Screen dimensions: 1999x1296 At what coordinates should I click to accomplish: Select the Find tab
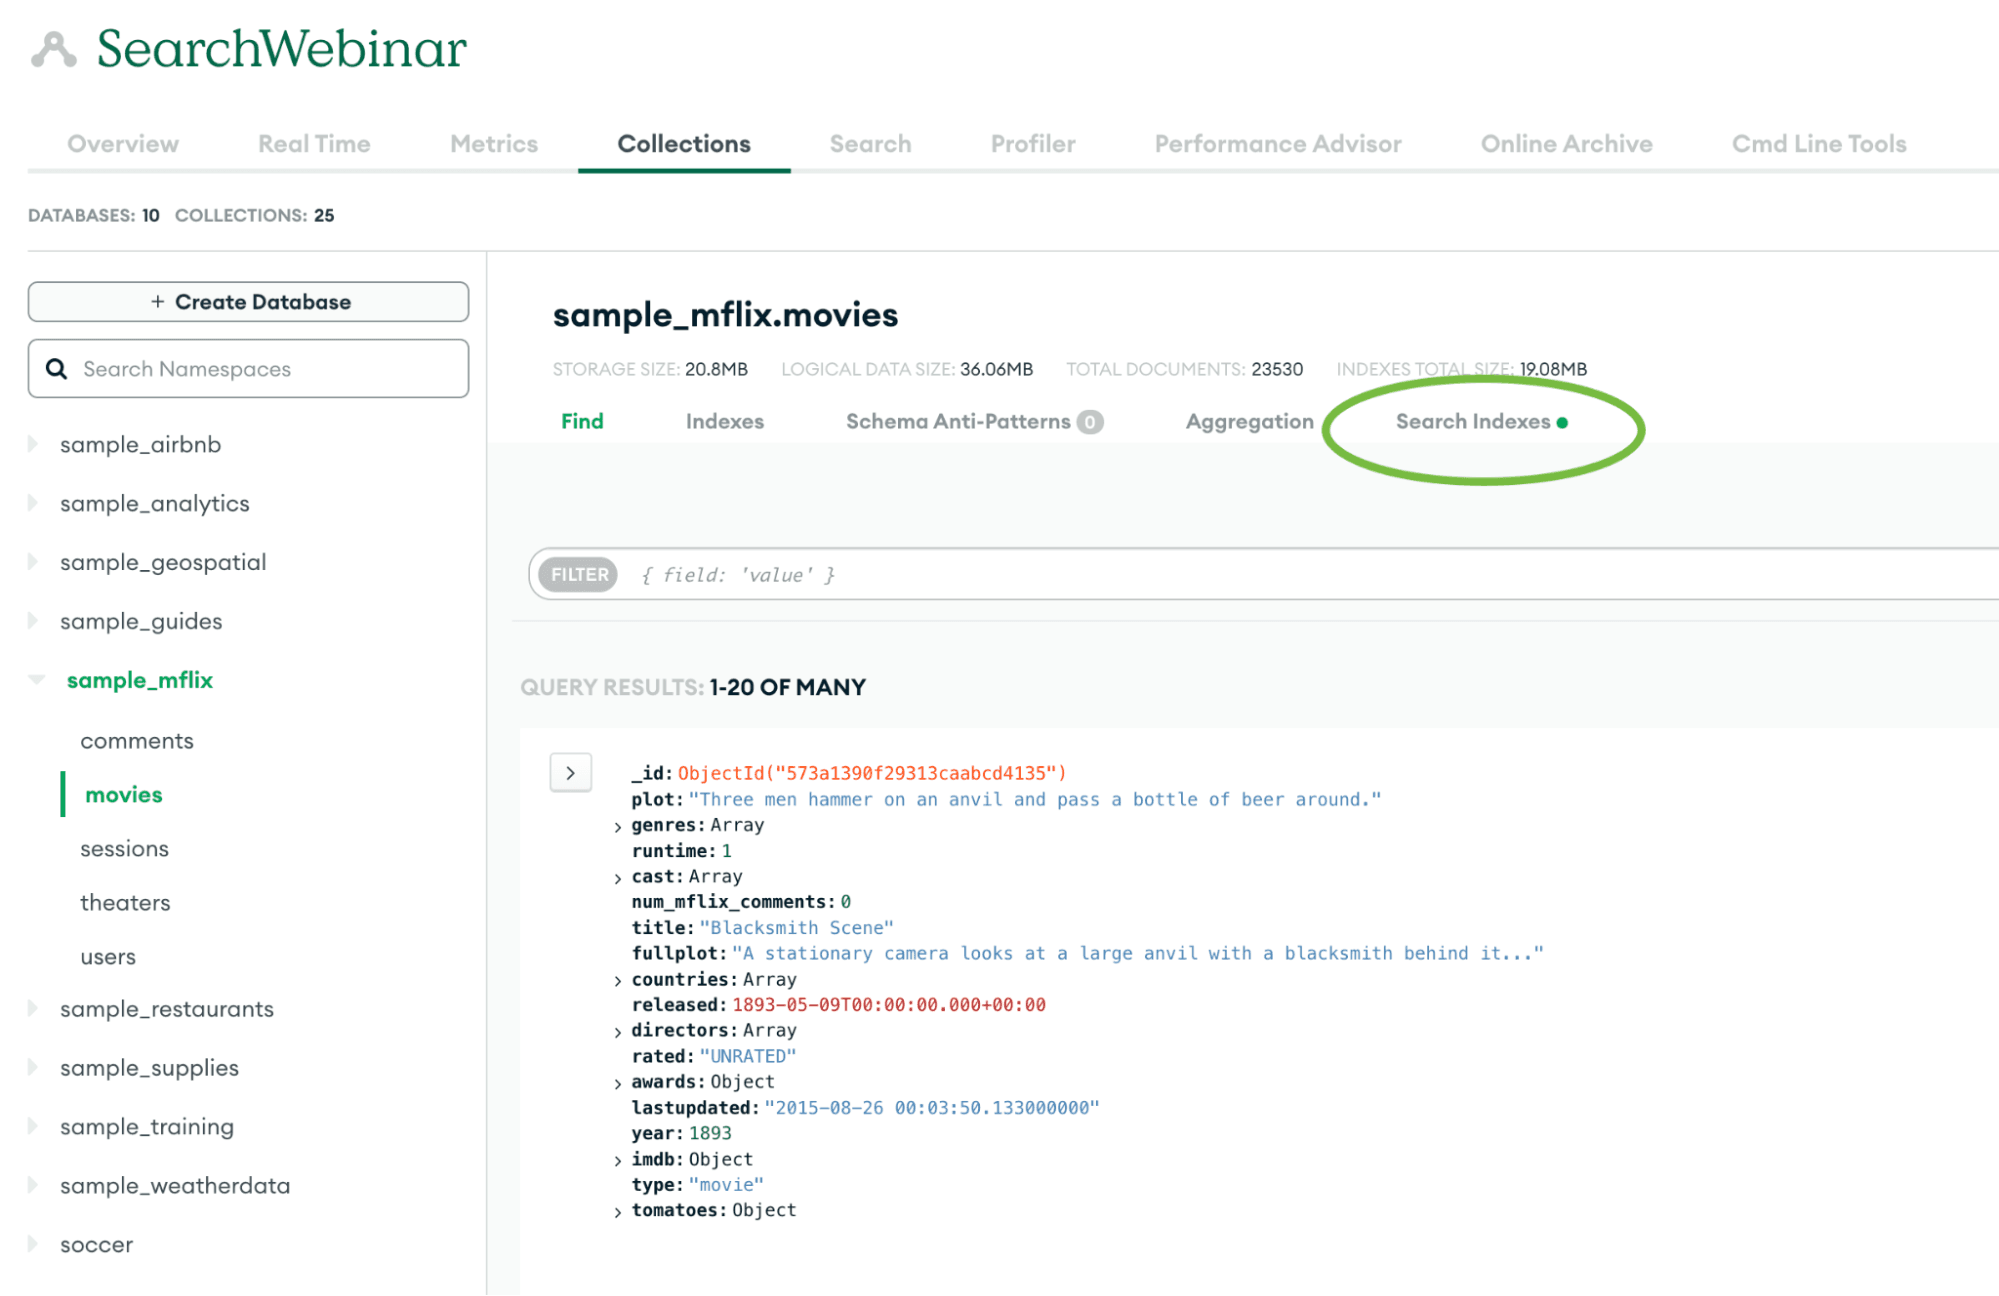(x=581, y=421)
